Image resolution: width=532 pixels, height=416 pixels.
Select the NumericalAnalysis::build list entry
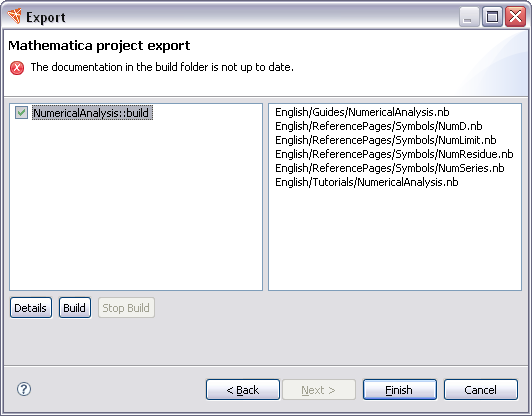[x=92, y=113]
